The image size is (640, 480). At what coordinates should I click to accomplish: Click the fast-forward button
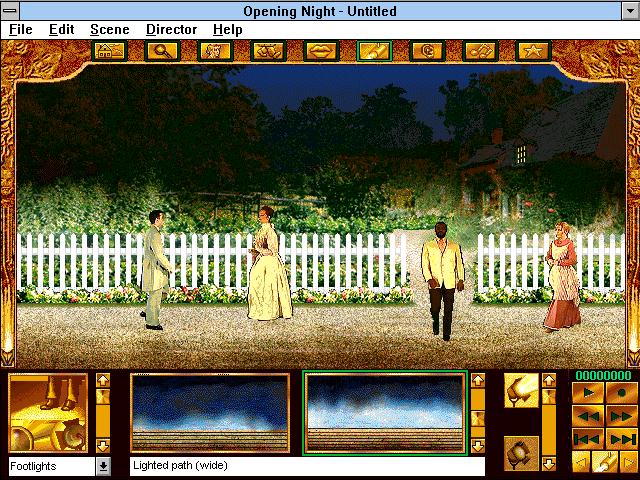pos(622,416)
